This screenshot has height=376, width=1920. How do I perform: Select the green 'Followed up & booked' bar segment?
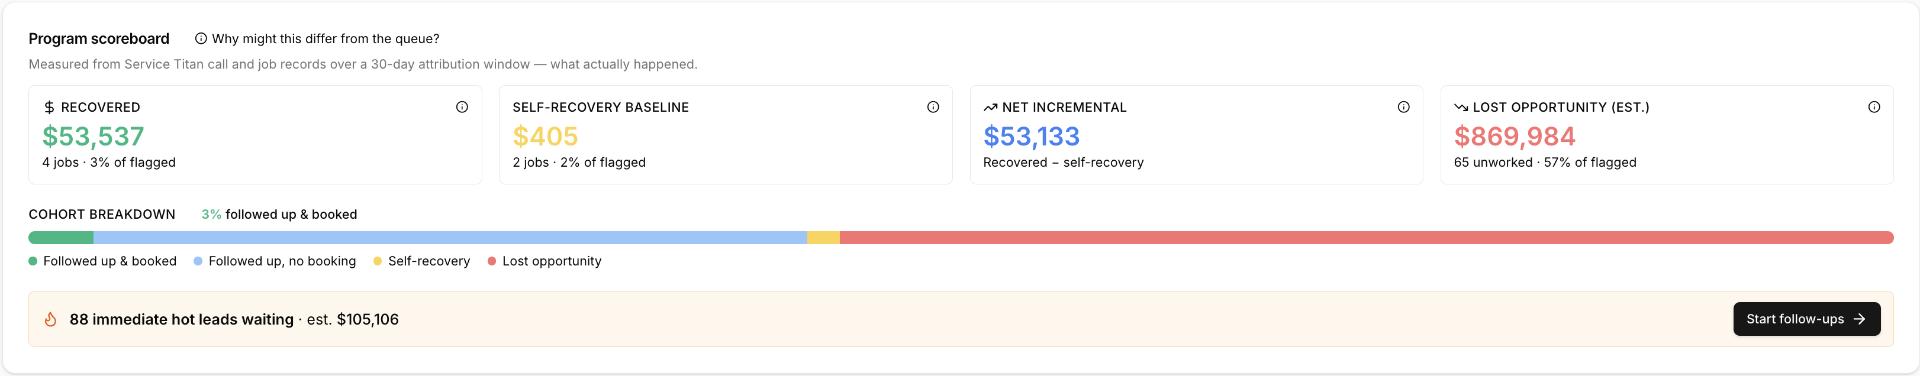(x=61, y=238)
